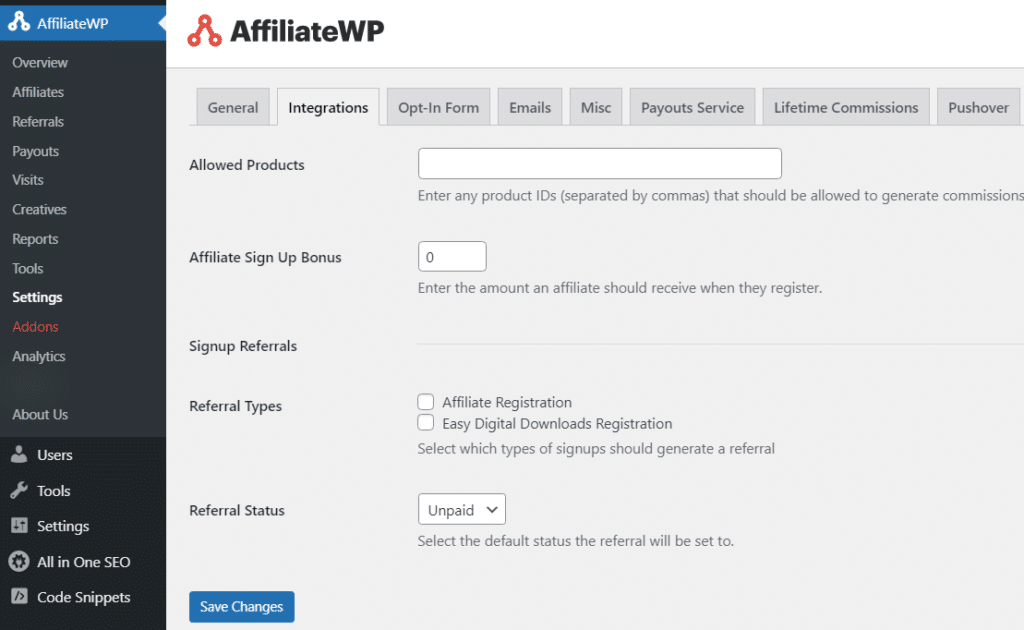The image size is (1024, 630).
Task: Click the Save Changes button
Action: point(242,606)
